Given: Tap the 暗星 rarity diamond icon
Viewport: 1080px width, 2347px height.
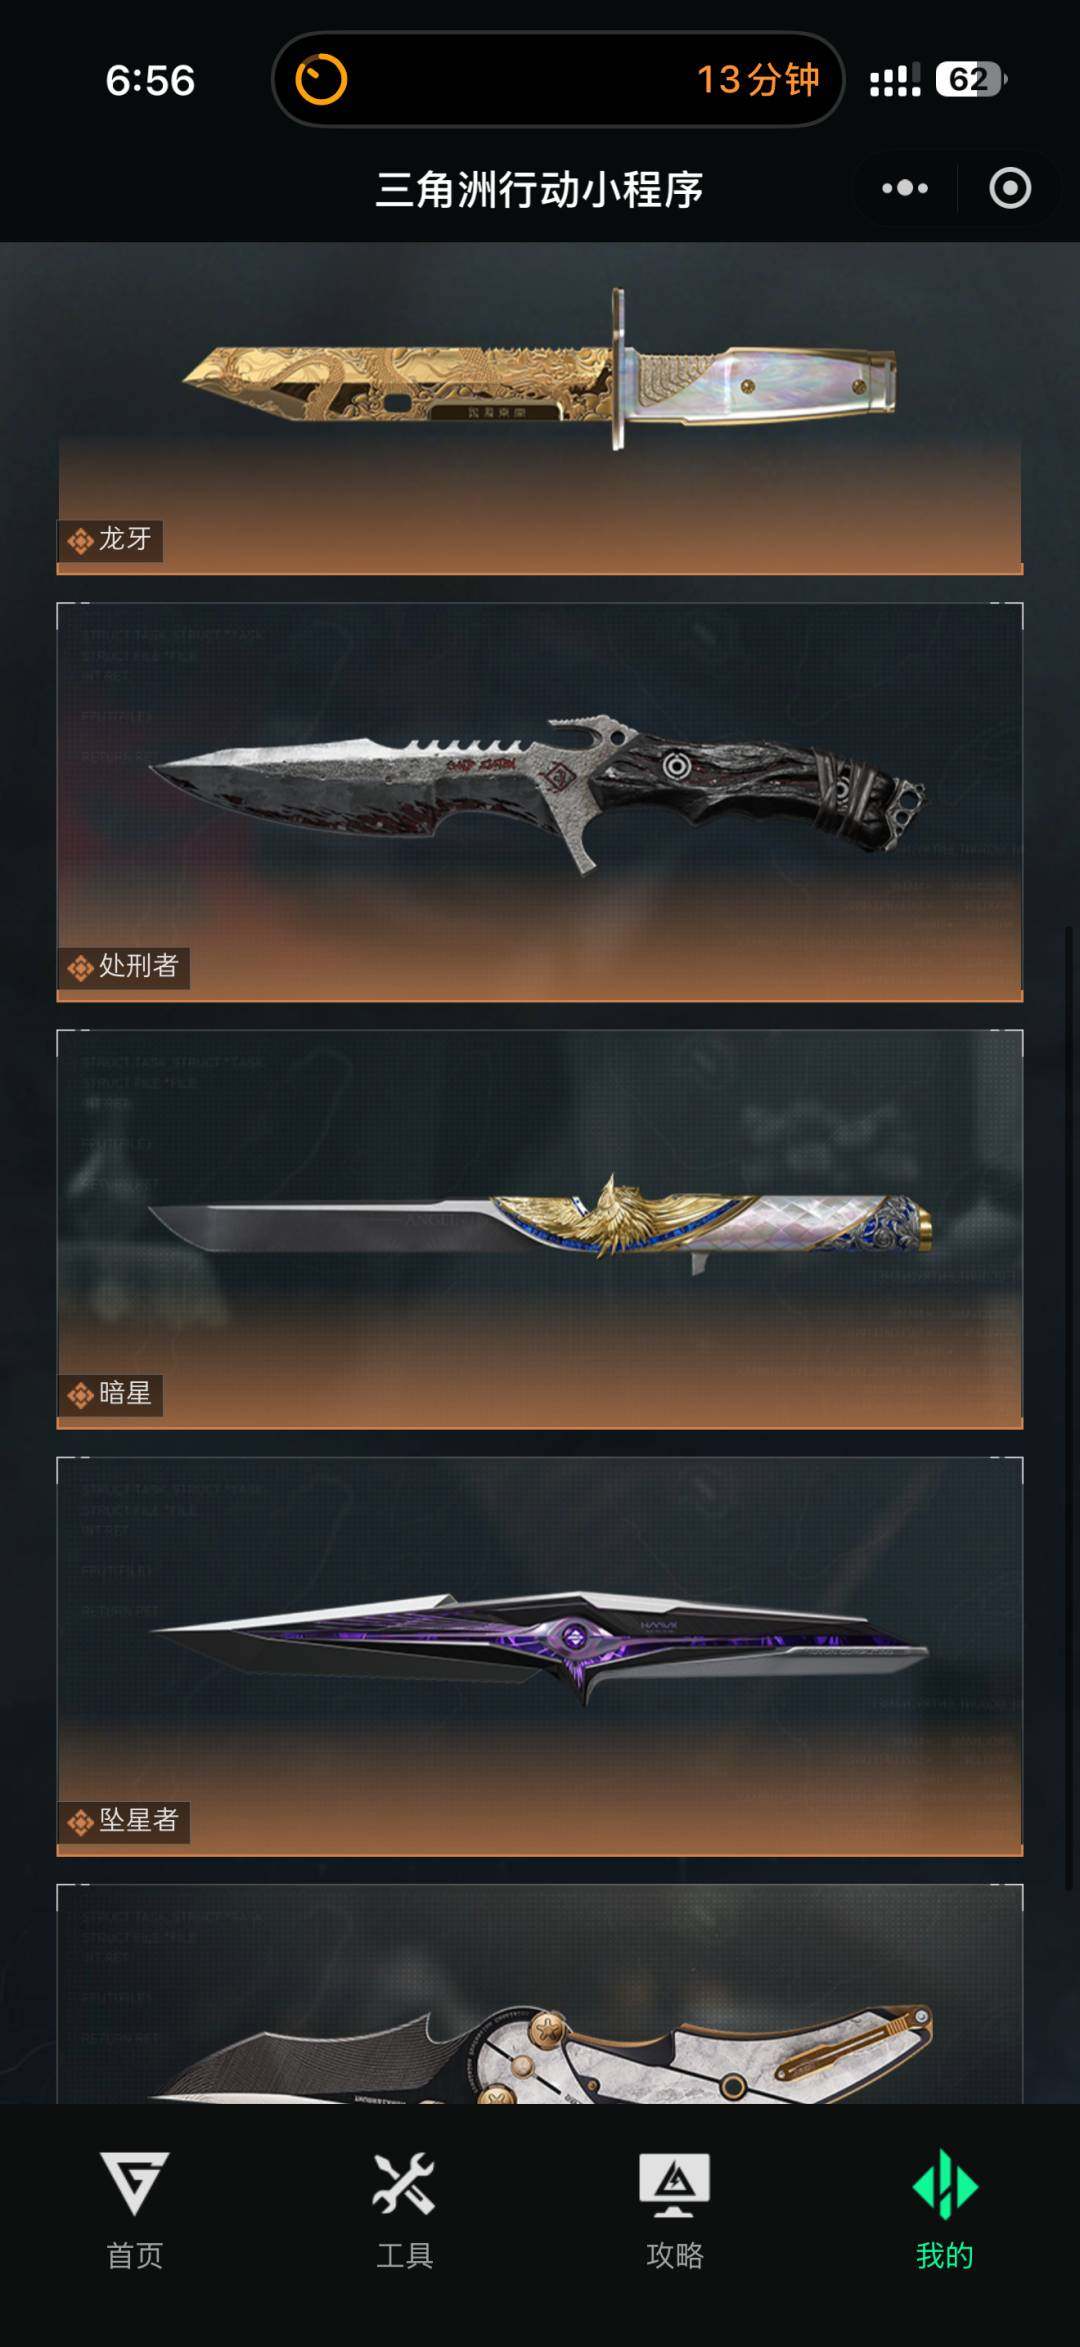Looking at the screenshot, I should click(x=80, y=1395).
